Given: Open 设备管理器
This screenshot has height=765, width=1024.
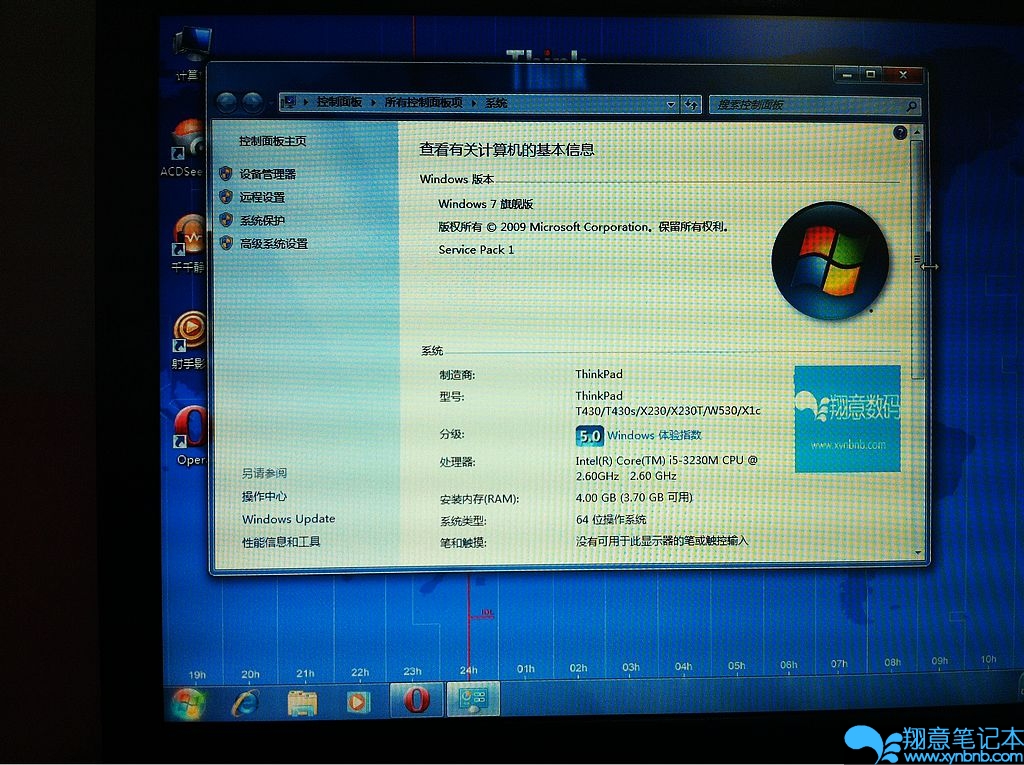Looking at the screenshot, I should click(267, 174).
